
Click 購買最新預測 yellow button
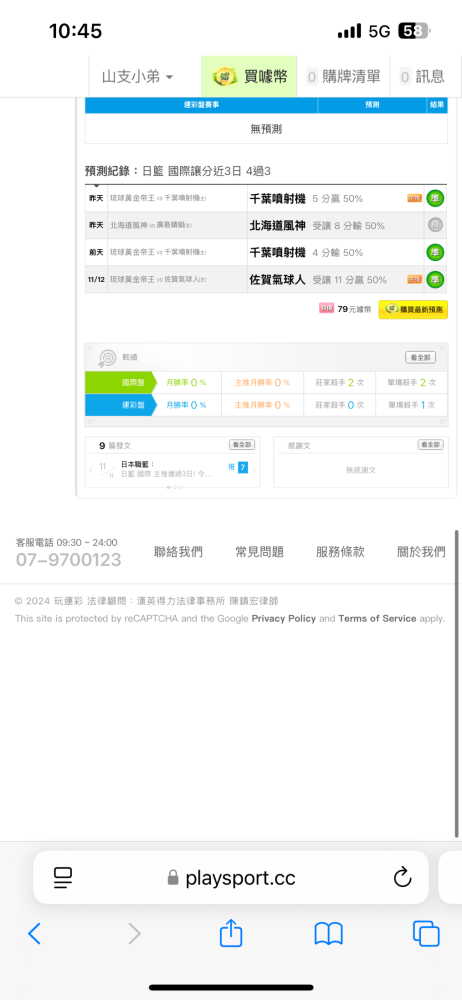coord(413,309)
